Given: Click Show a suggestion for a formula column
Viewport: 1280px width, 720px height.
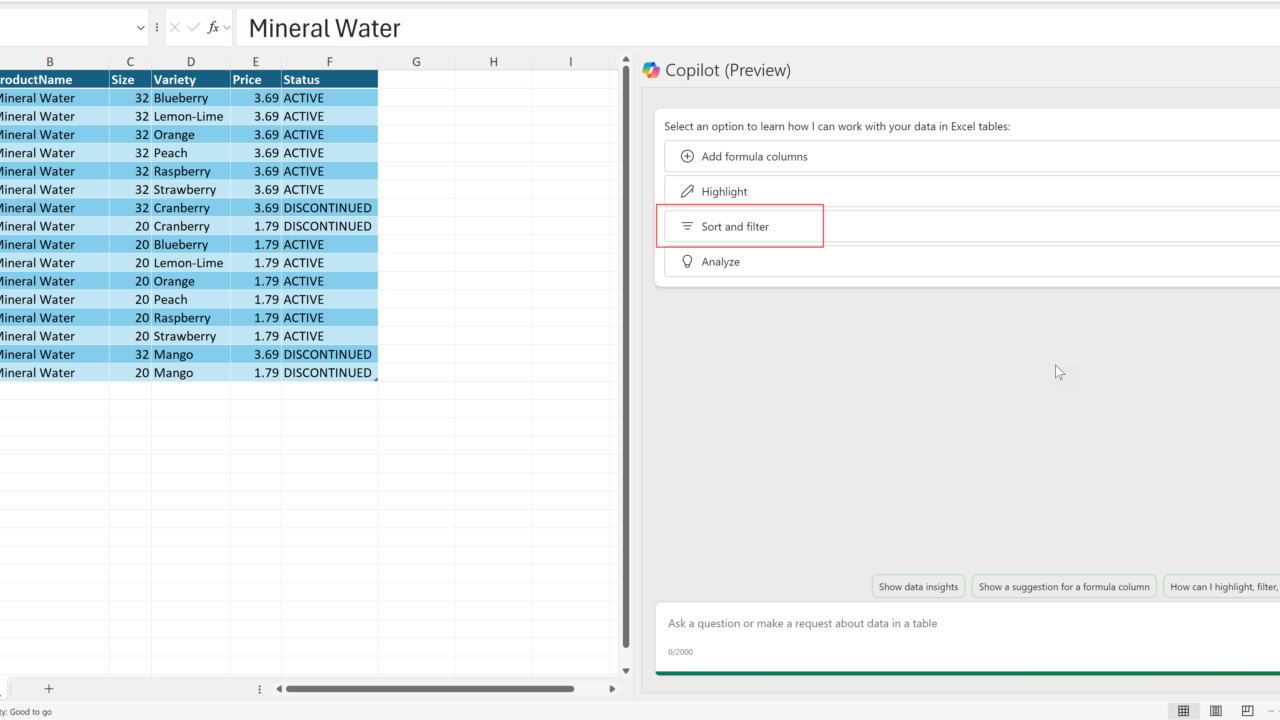Looking at the screenshot, I should tap(1064, 587).
